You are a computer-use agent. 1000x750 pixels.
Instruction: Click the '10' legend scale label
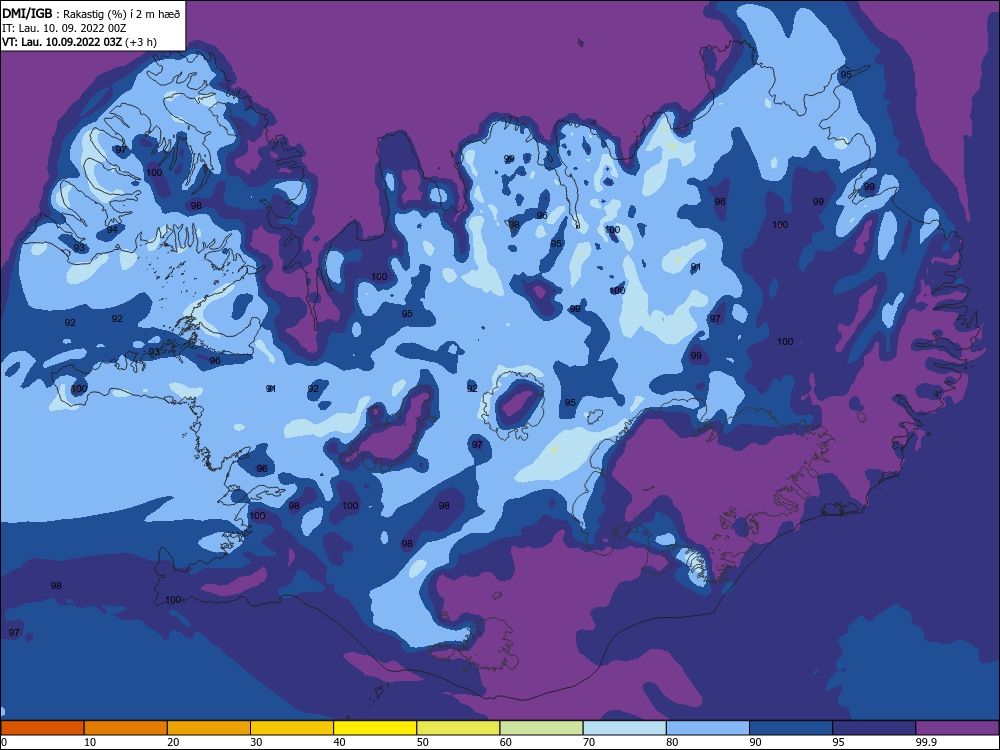click(x=90, y=742)
